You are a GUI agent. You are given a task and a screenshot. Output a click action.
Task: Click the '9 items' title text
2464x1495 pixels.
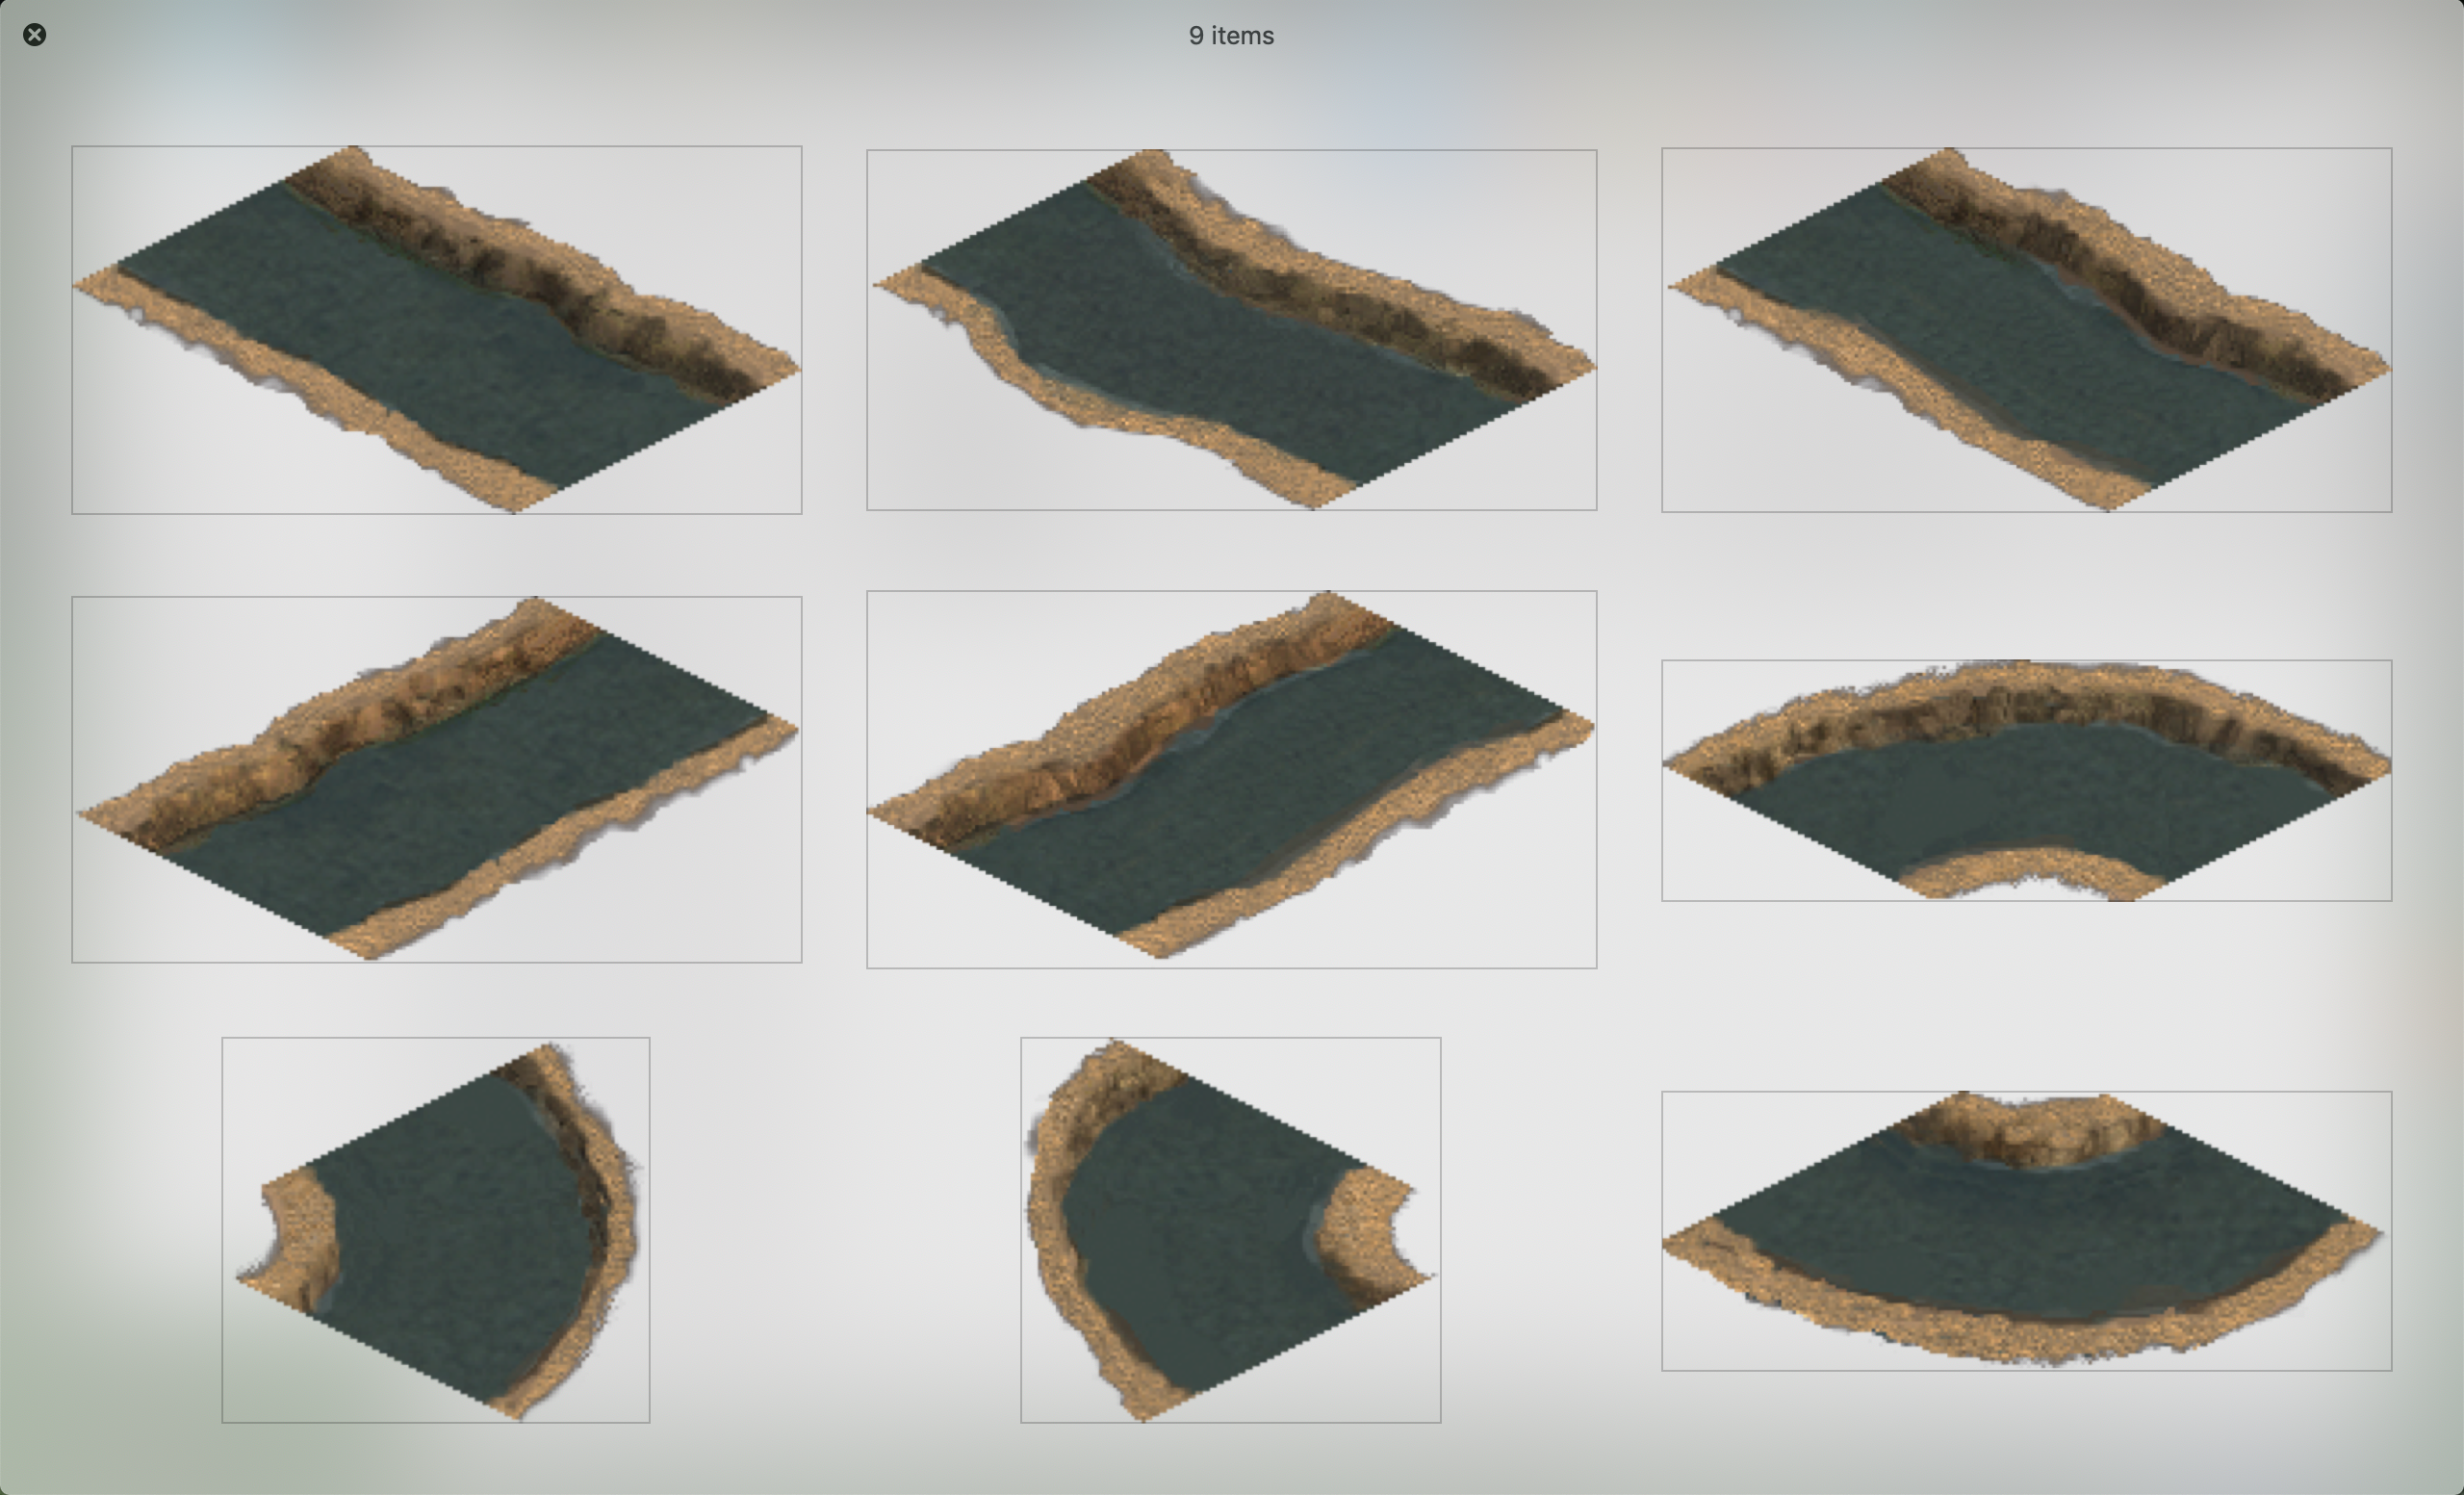1230,36
